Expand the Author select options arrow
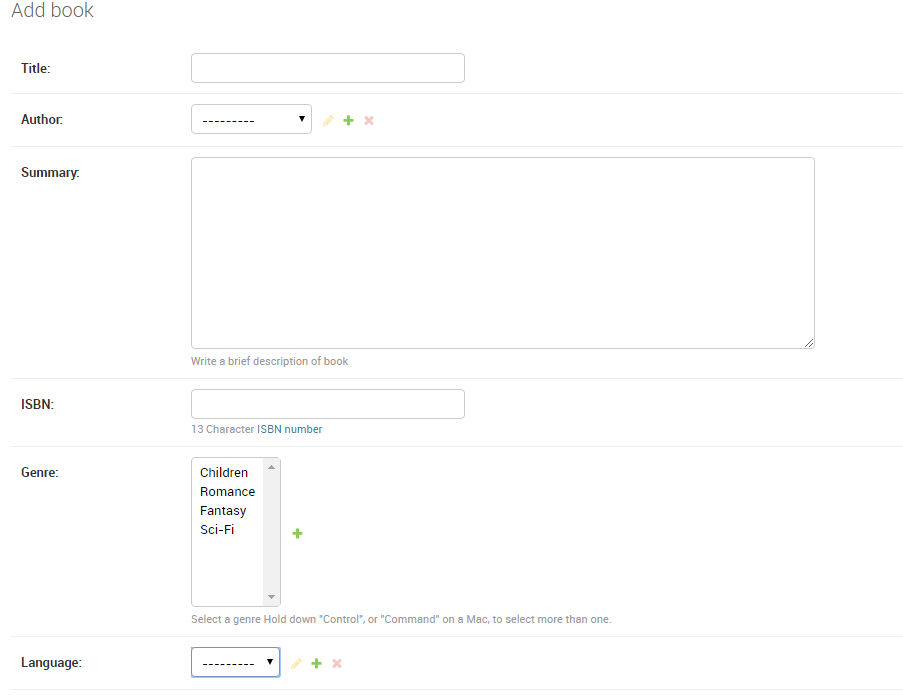This screenshot has height=697, width=903. 301,118
